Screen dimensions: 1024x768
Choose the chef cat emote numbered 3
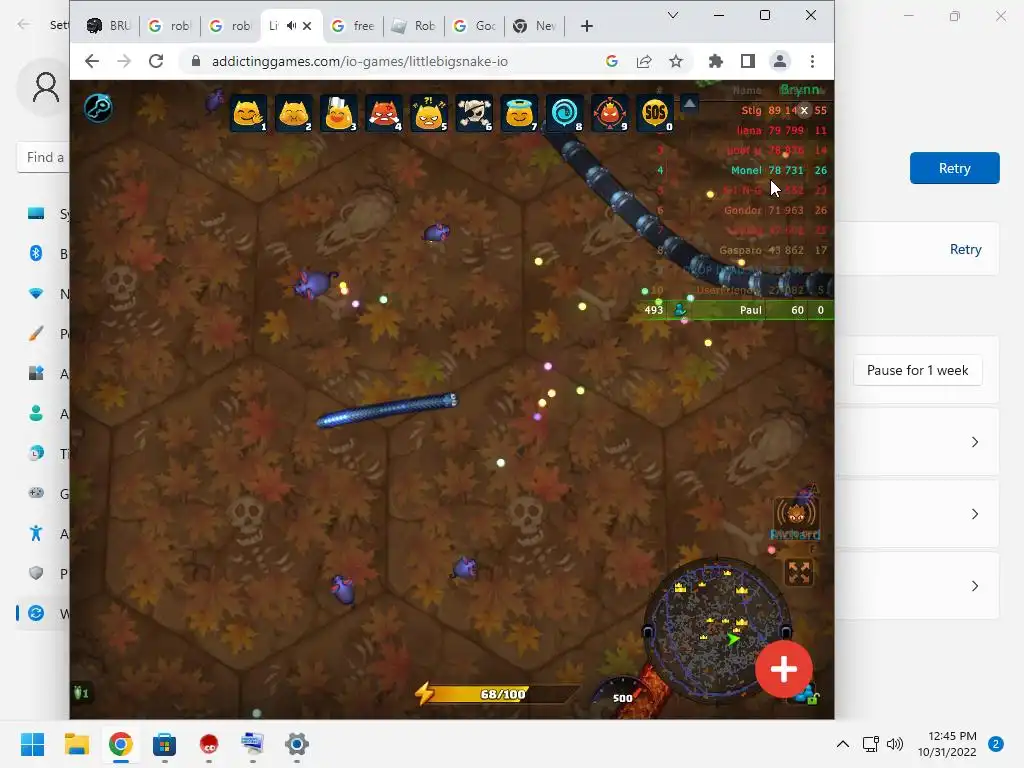tap(339, 114)
